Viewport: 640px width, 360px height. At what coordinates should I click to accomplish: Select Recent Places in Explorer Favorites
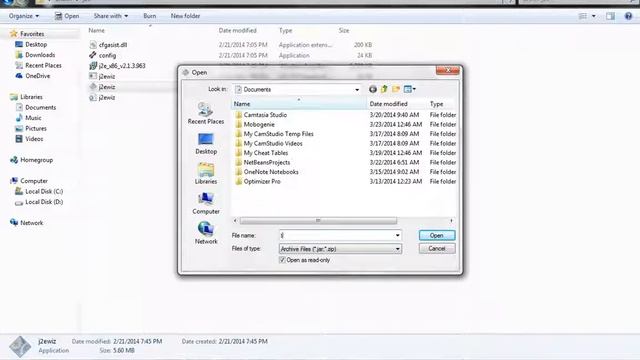pyautogui.click(x=38, y=65)
